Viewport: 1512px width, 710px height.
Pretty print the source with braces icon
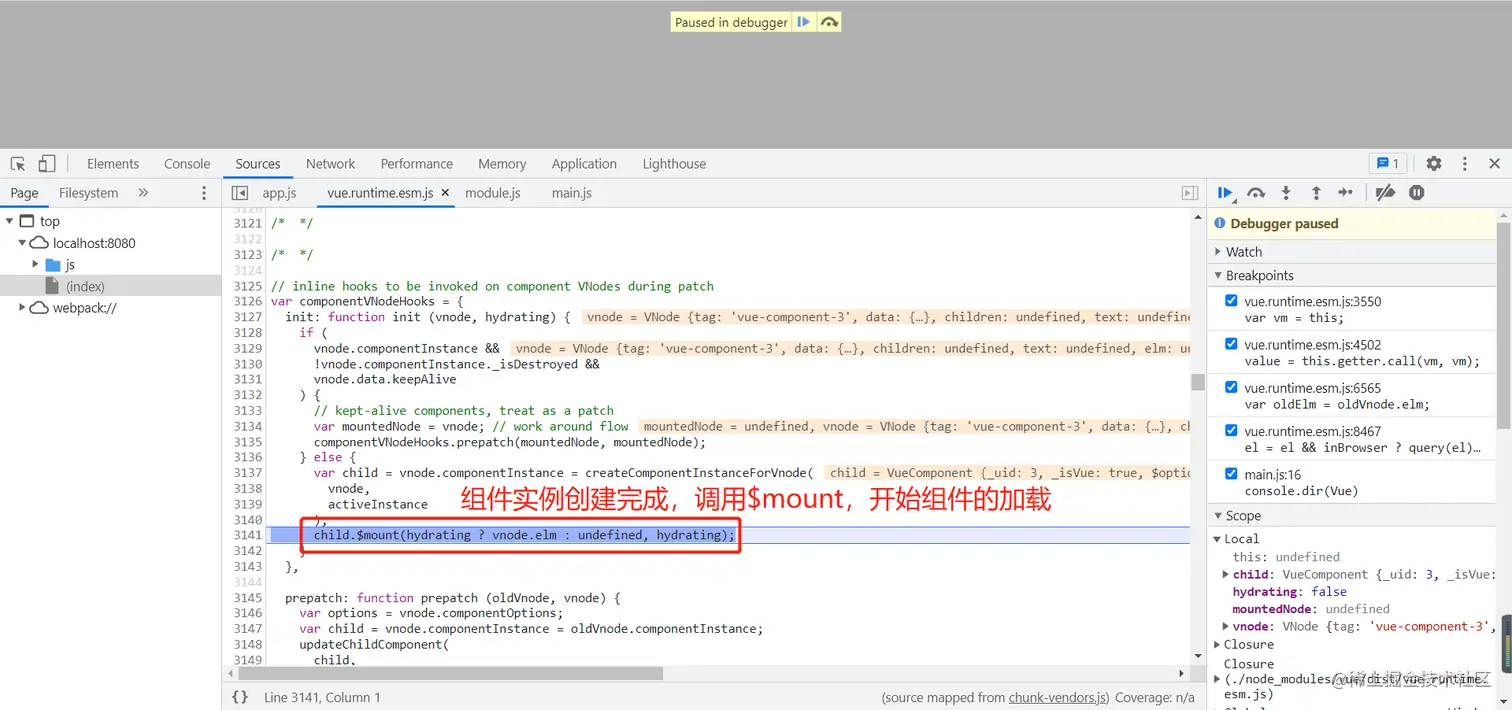click(x=240, y=697)
